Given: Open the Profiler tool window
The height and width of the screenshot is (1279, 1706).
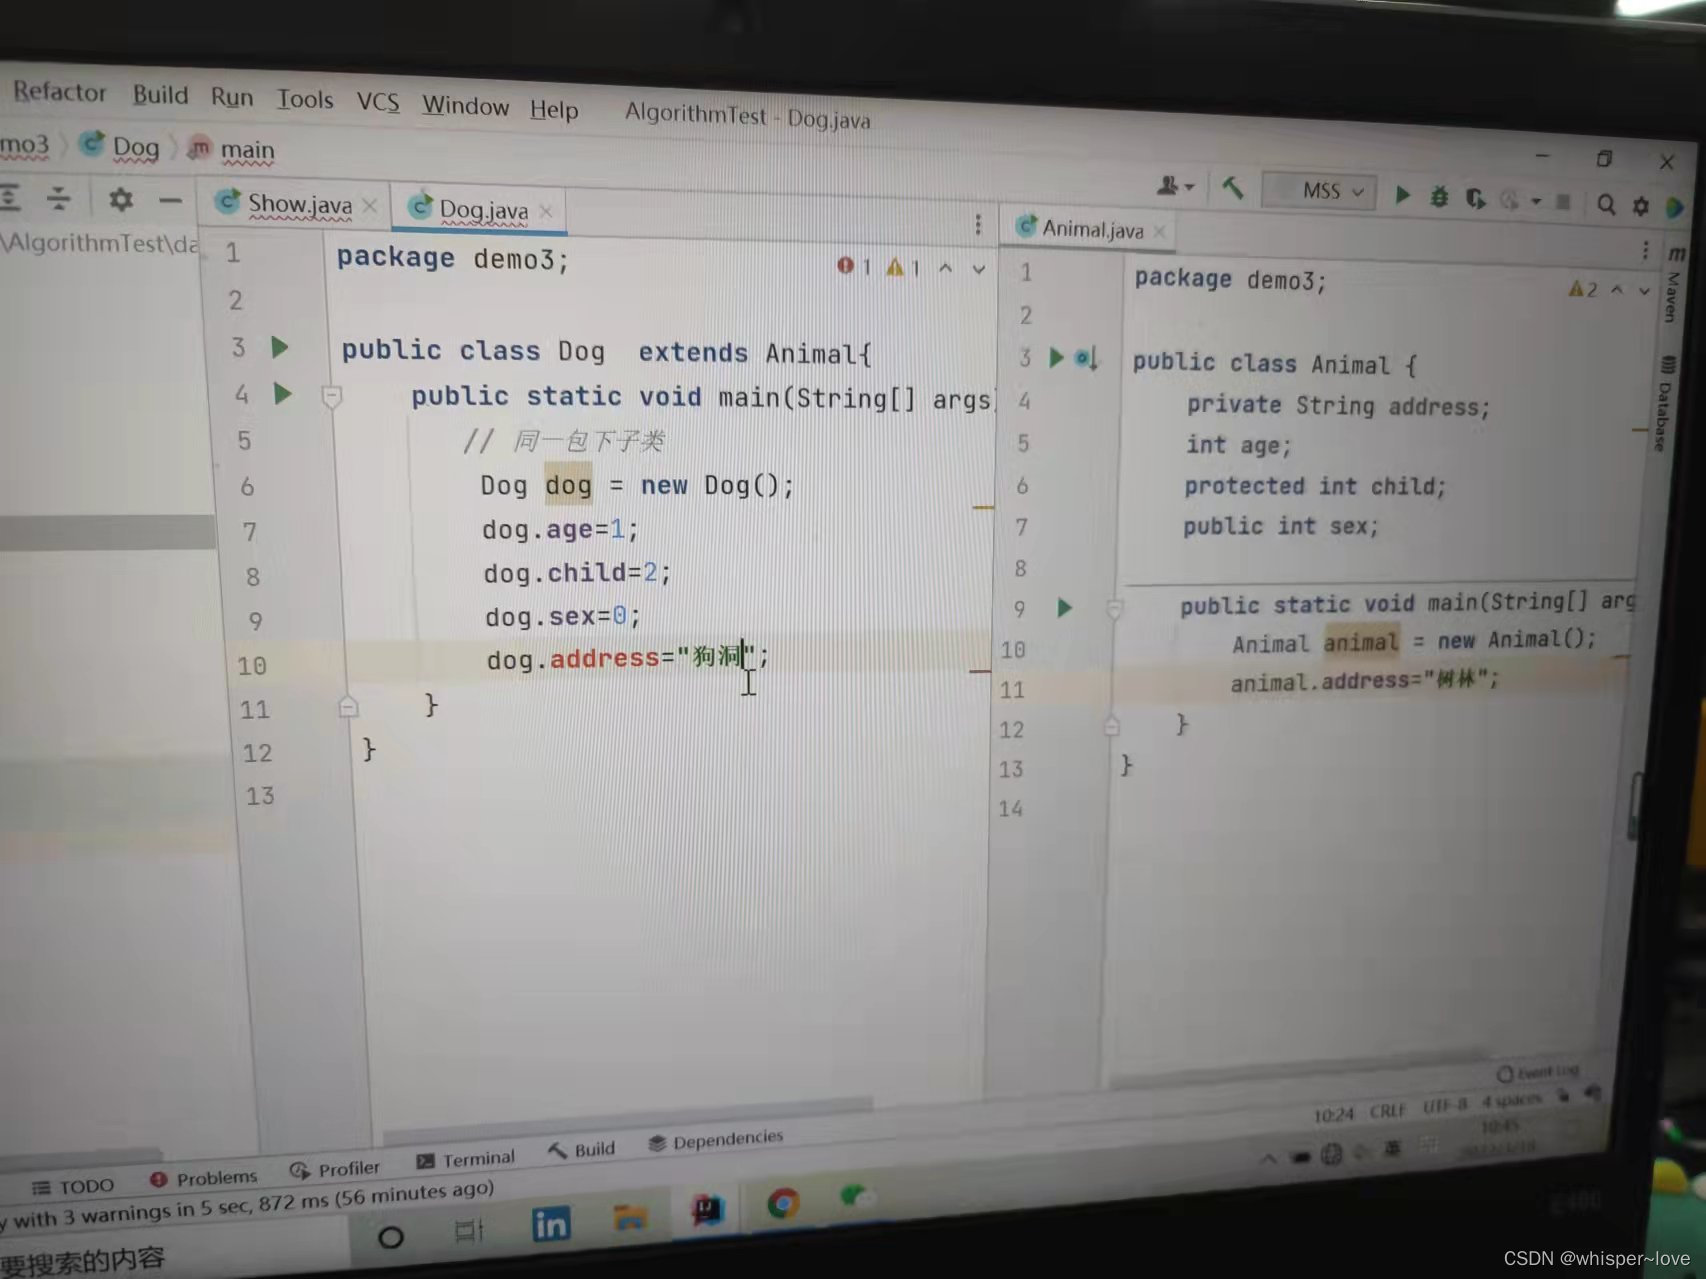Looking at the screenshot, I should click(334, 1169).
